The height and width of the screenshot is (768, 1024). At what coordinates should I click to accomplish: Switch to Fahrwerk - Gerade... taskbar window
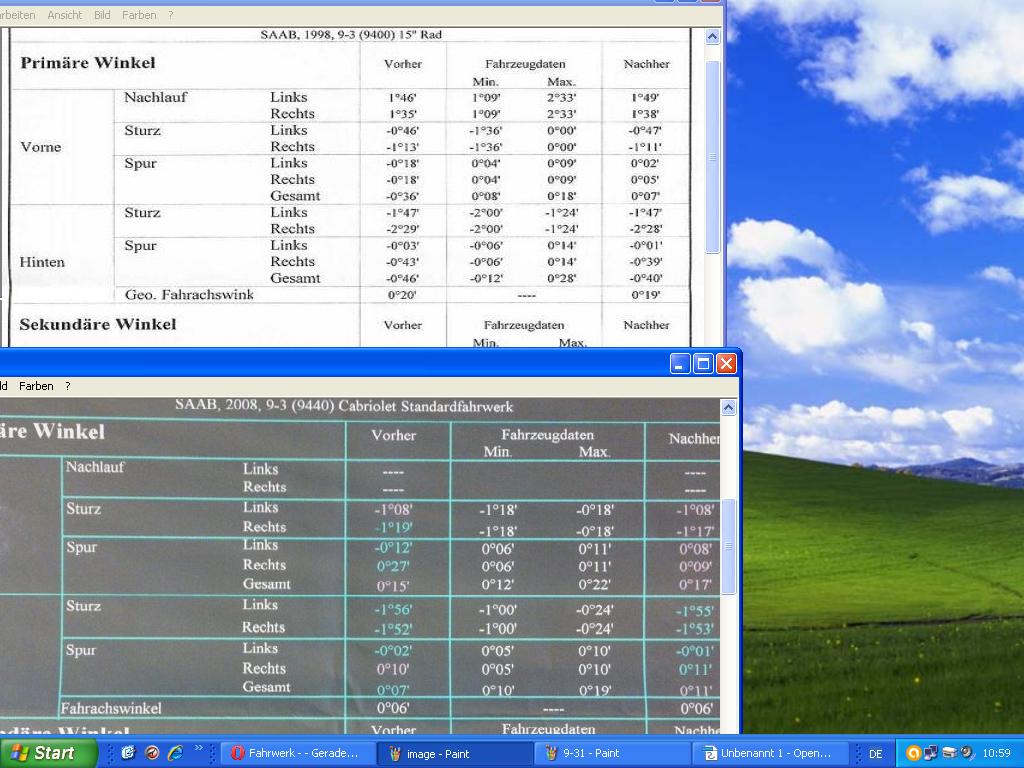coord(298,753)
